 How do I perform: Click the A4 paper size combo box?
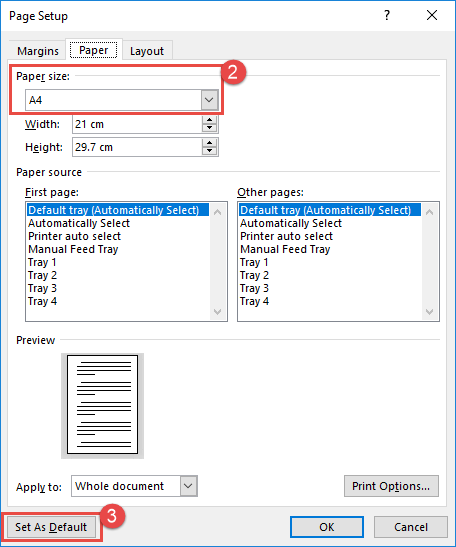tap(122, 100)
